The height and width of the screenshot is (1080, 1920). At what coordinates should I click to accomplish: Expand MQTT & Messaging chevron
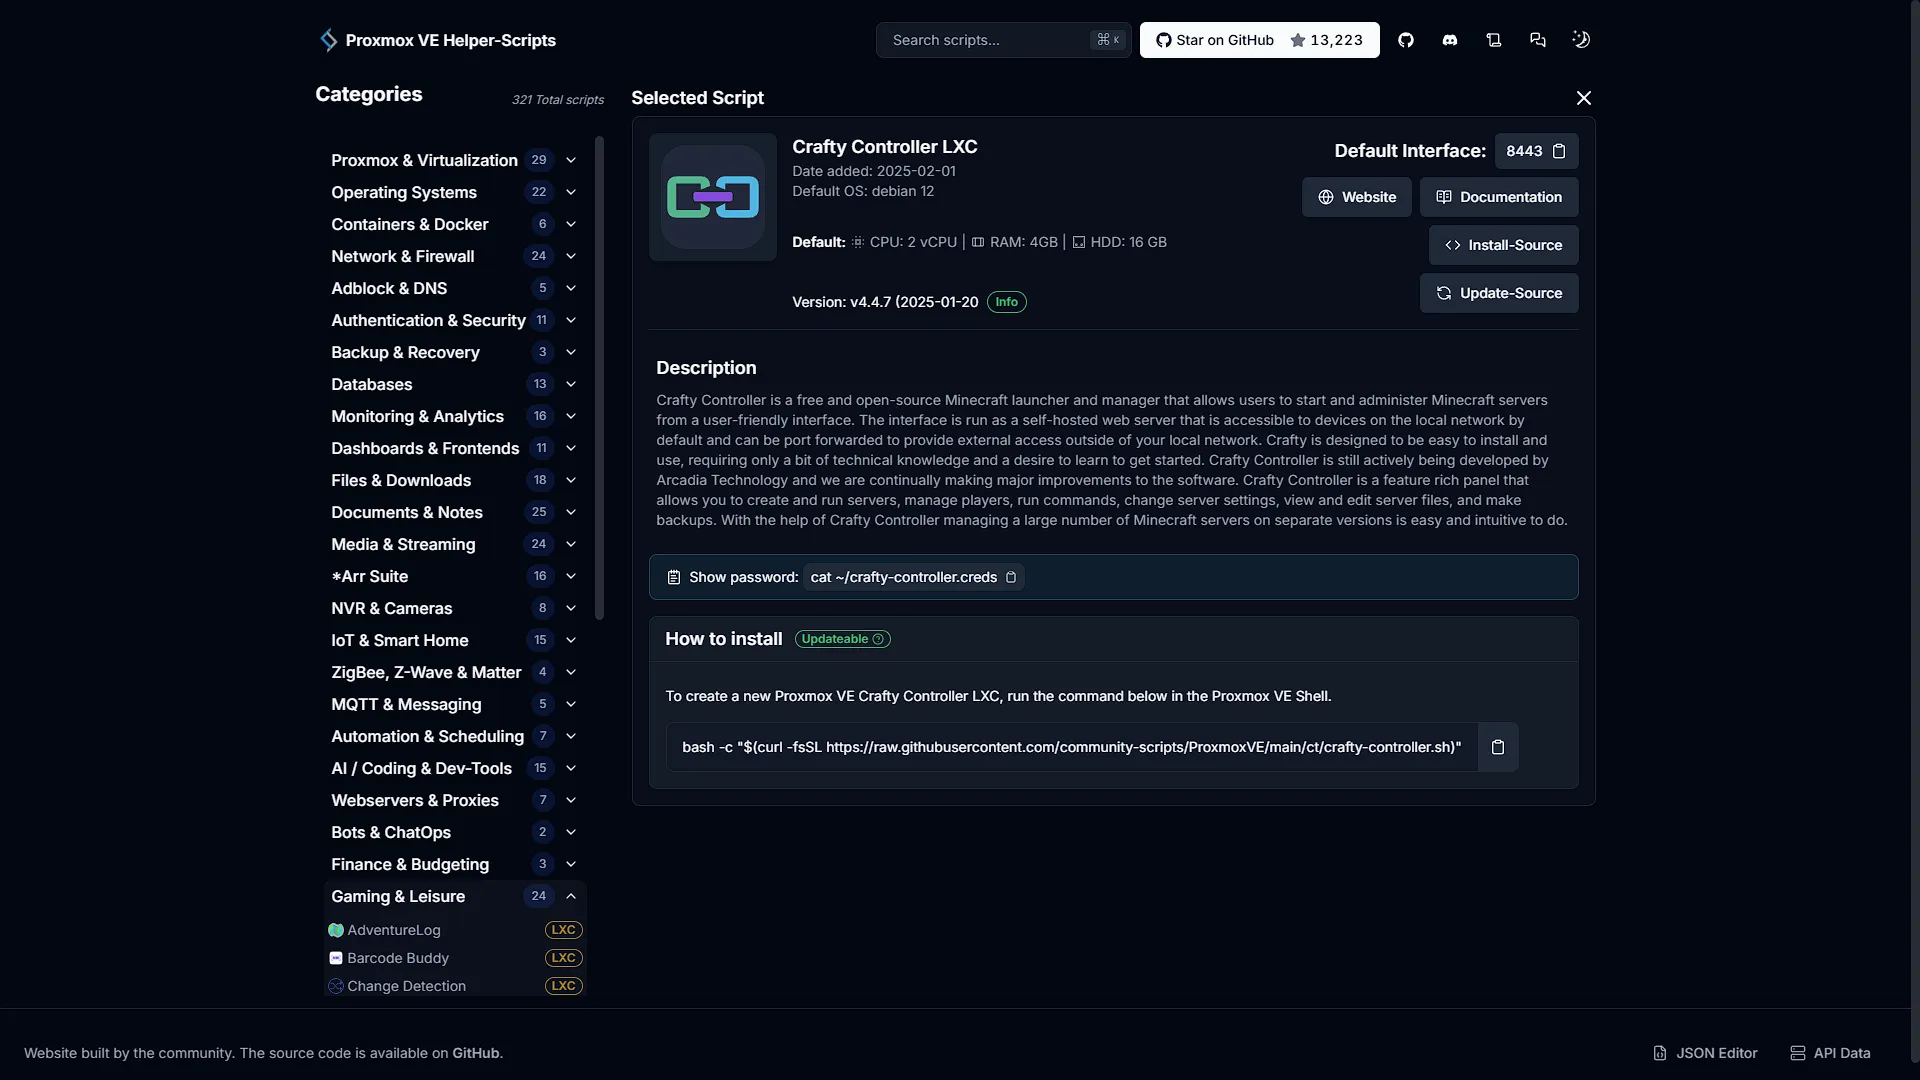coord(571,704)
